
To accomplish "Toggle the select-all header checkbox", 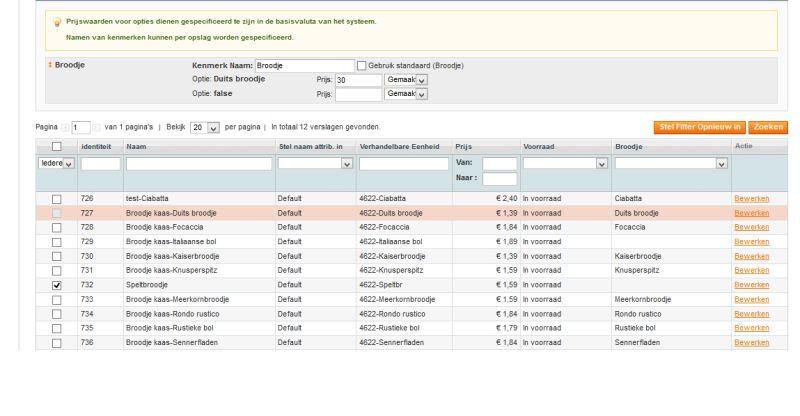I will pos(57,146).
